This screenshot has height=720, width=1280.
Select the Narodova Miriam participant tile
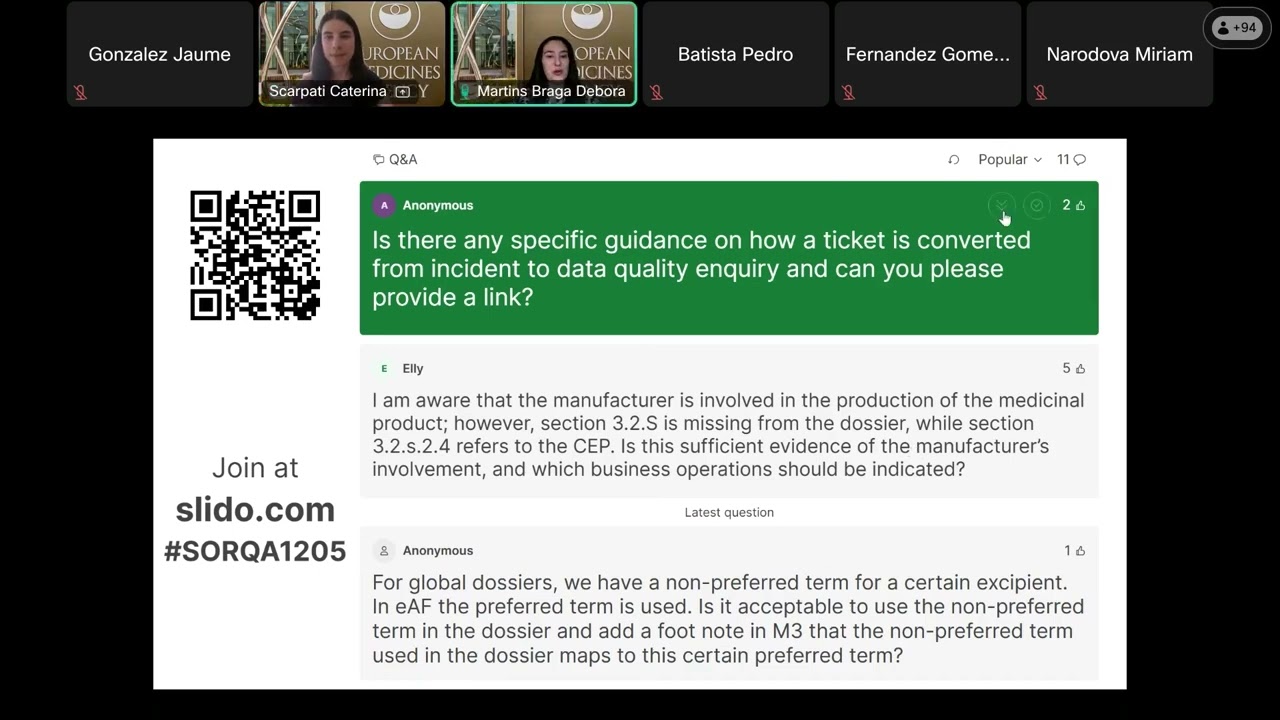coord(1120,54)
